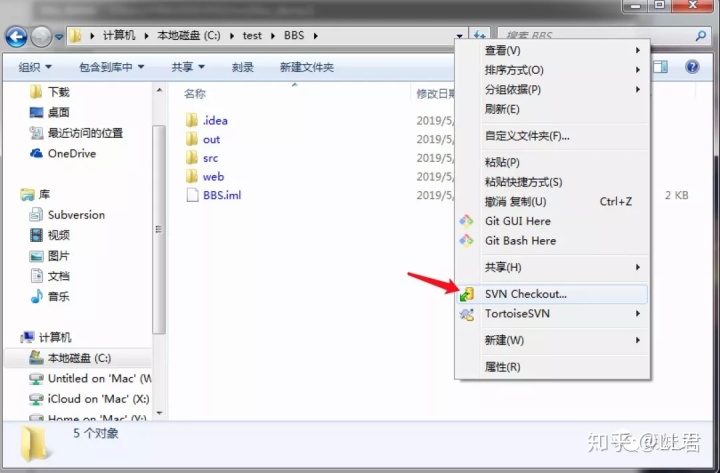Select the src folder
The width and height of the screenshot is (720, 473).
[202, 158]
